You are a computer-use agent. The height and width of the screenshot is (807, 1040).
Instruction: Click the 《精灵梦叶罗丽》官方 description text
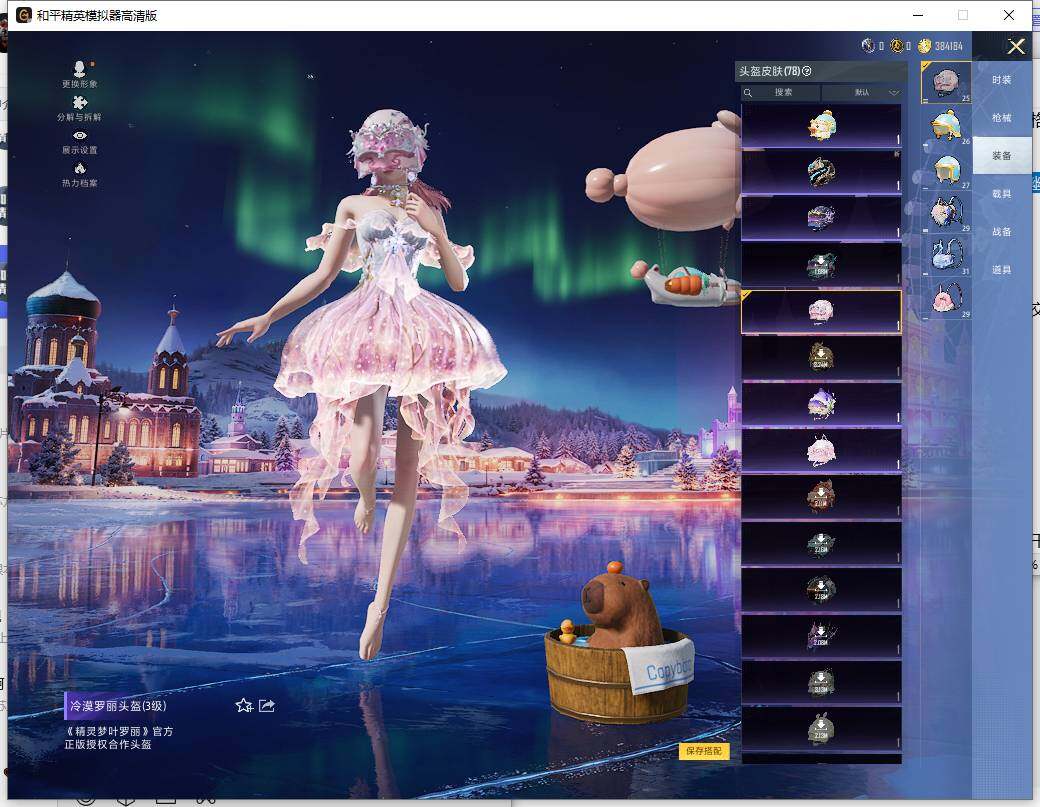(119, 731)
